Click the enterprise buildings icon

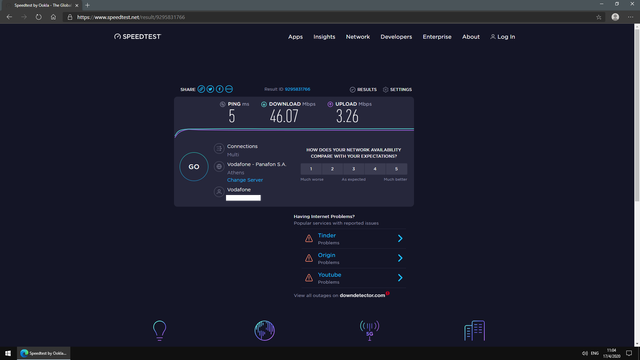[474, 330]
